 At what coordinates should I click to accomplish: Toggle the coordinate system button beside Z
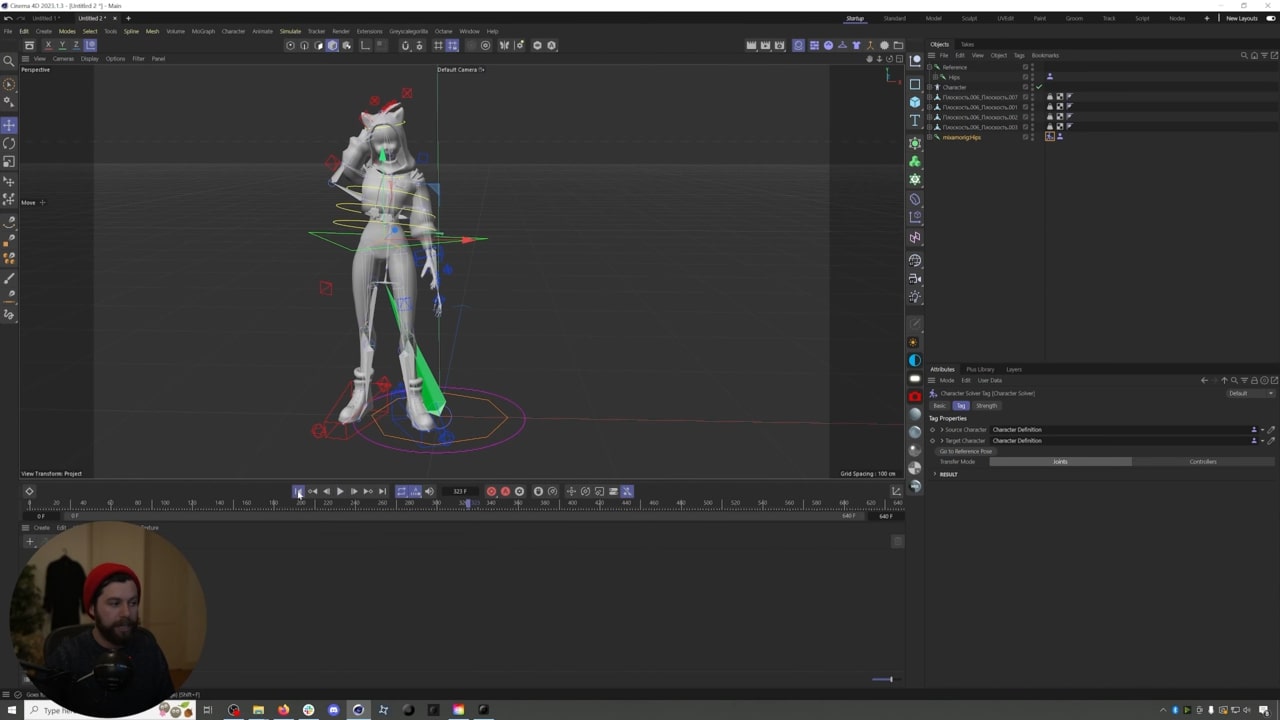(x=90, y=45)
